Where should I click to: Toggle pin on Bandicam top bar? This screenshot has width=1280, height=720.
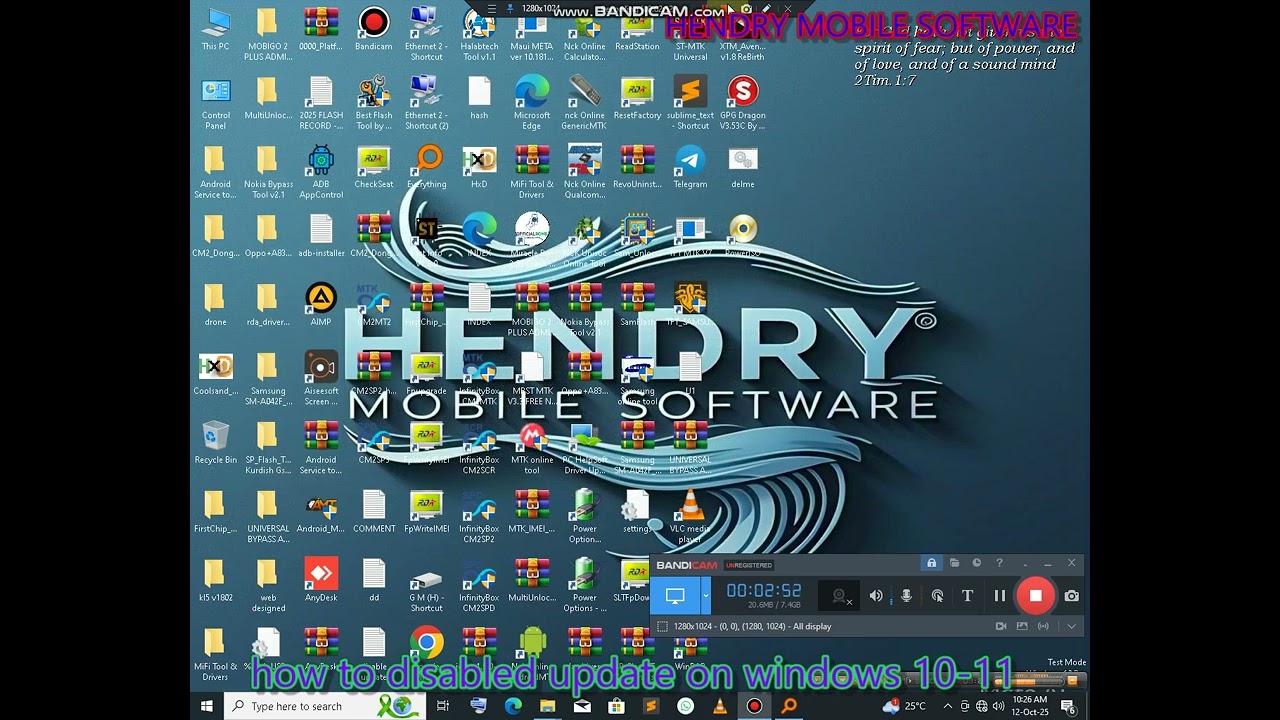(512, 8)
